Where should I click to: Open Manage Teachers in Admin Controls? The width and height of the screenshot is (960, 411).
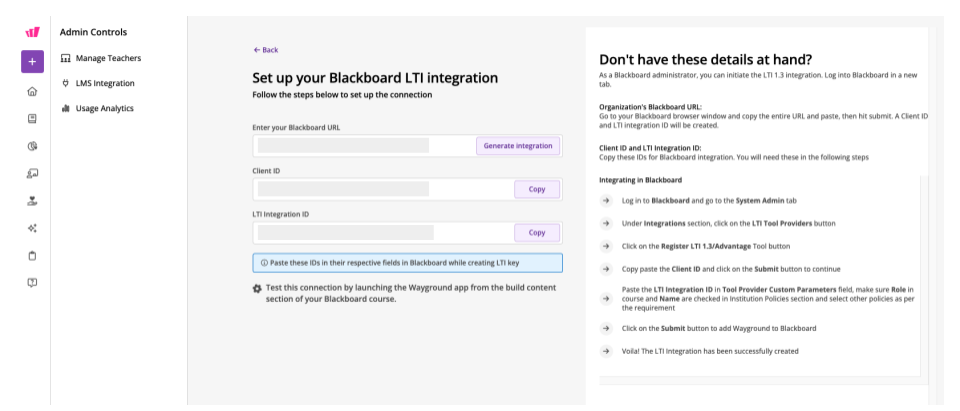click(x=107, y=58)
